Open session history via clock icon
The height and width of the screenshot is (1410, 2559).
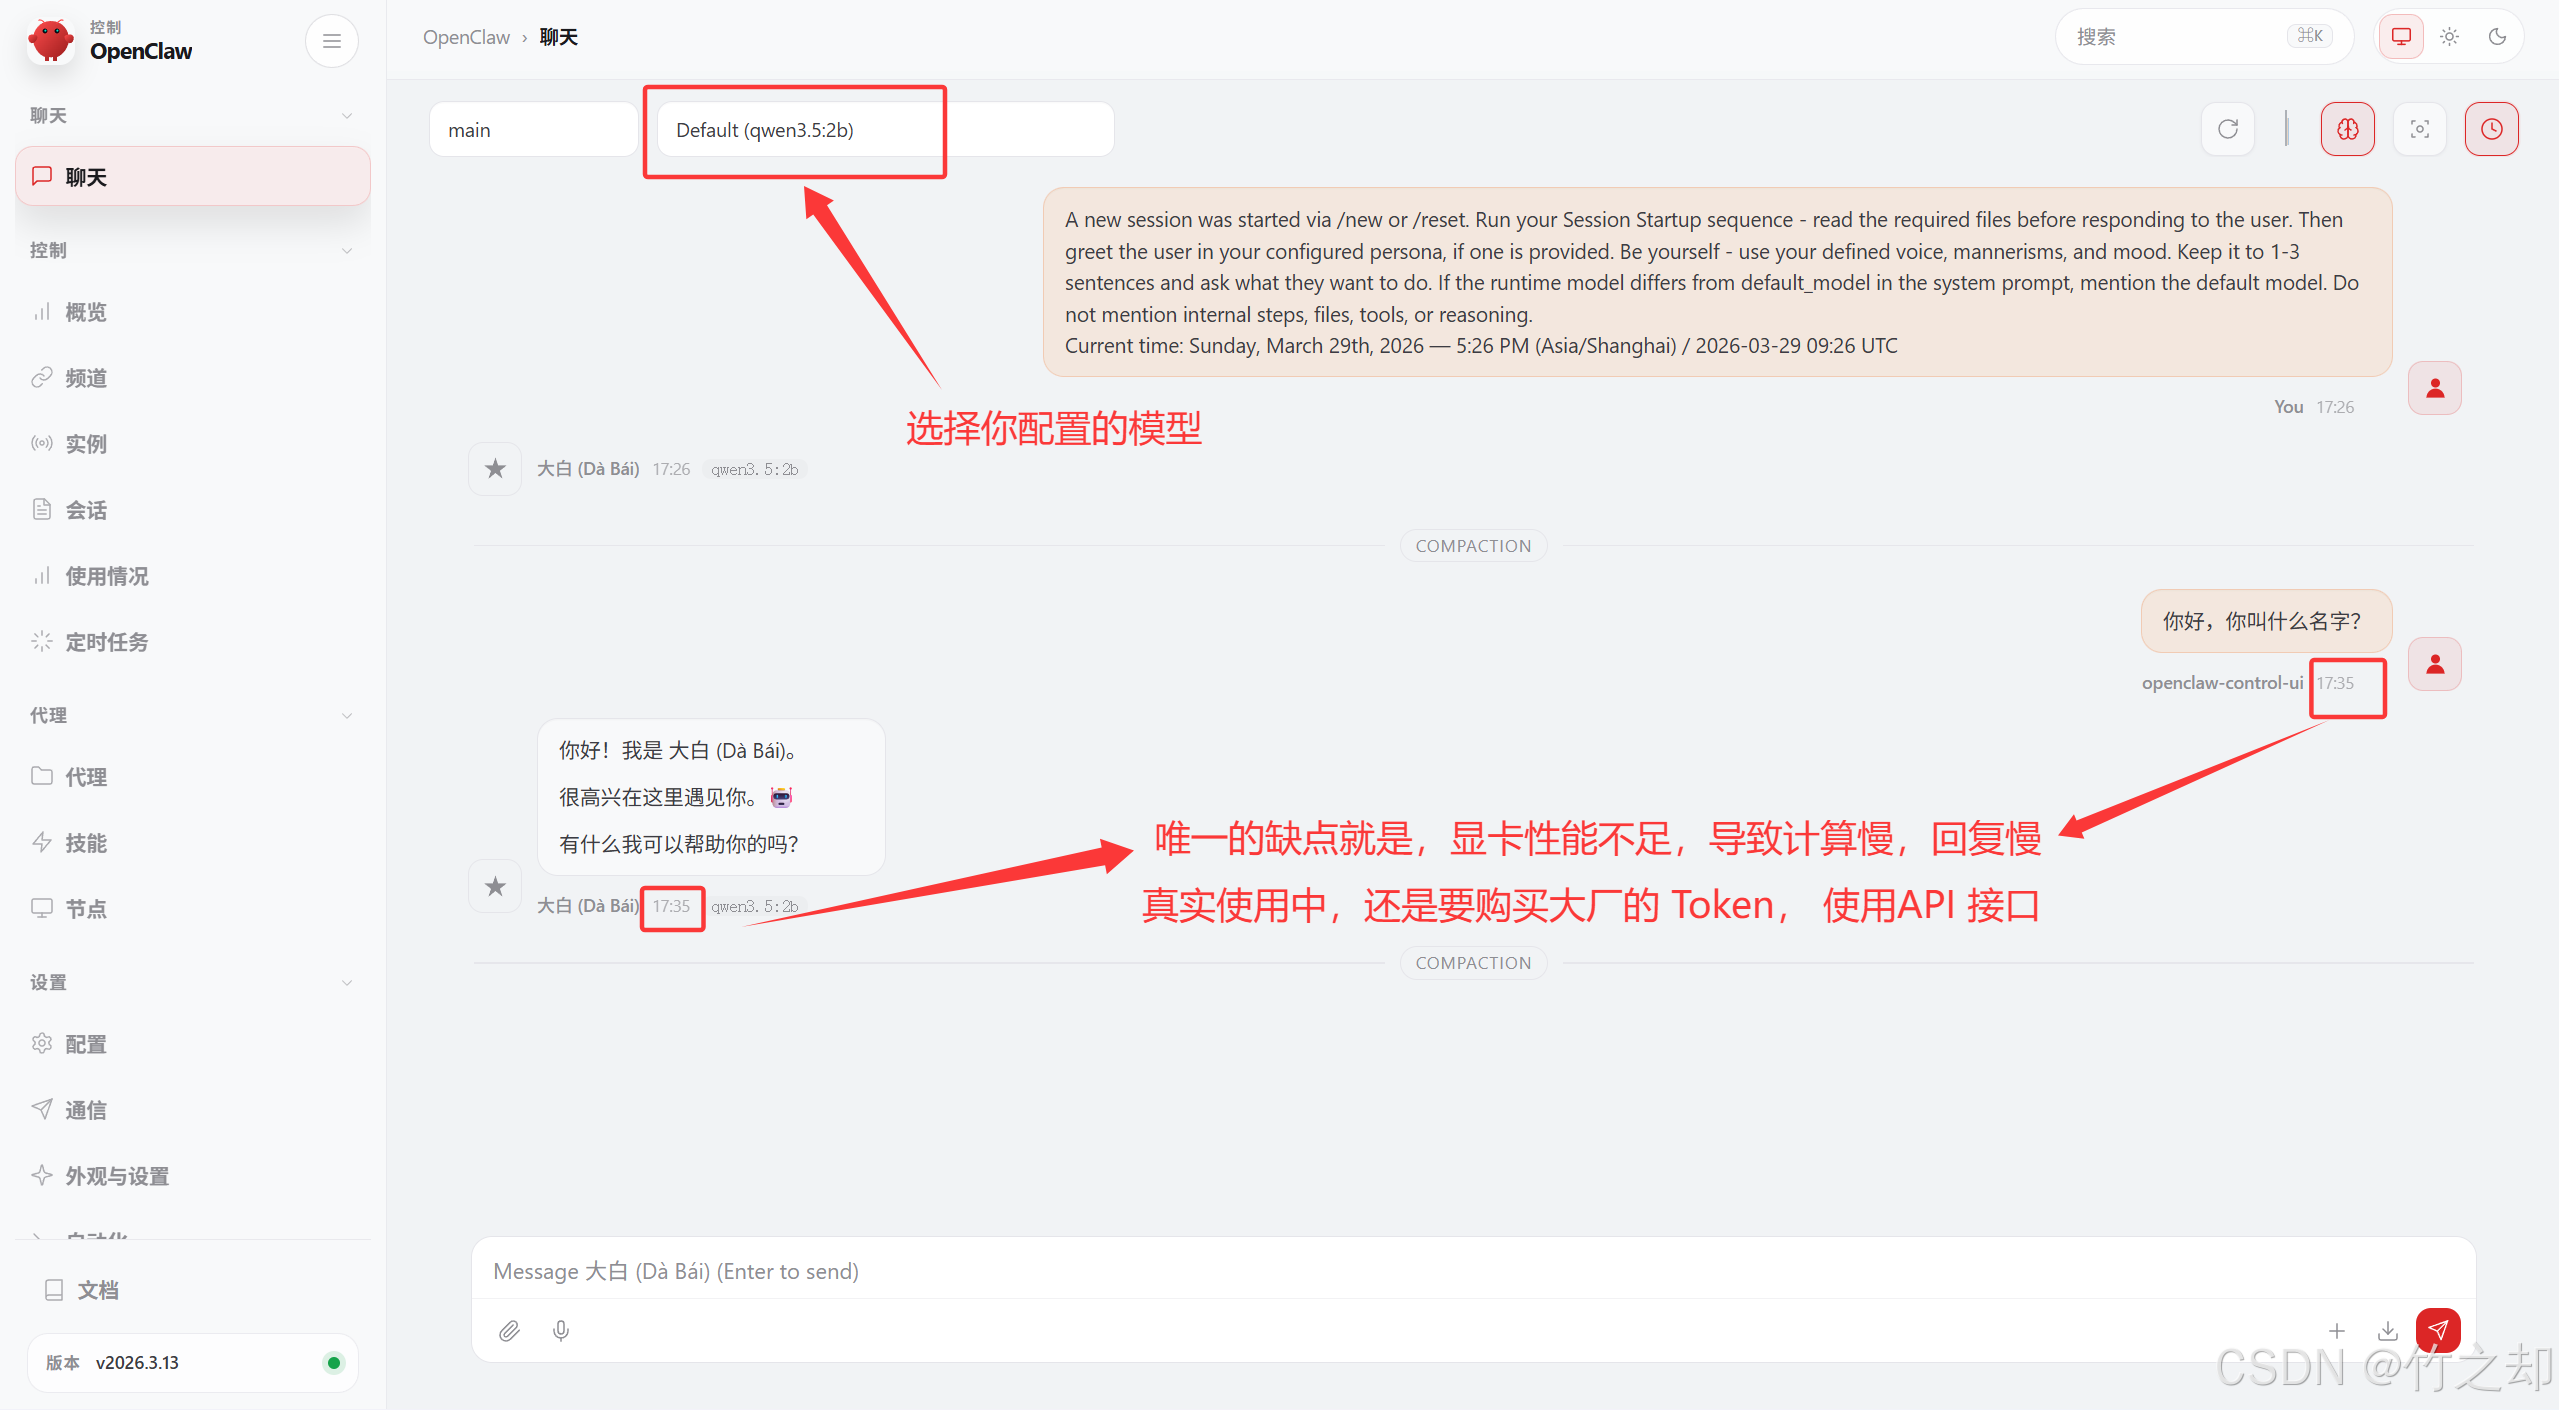2491,128
